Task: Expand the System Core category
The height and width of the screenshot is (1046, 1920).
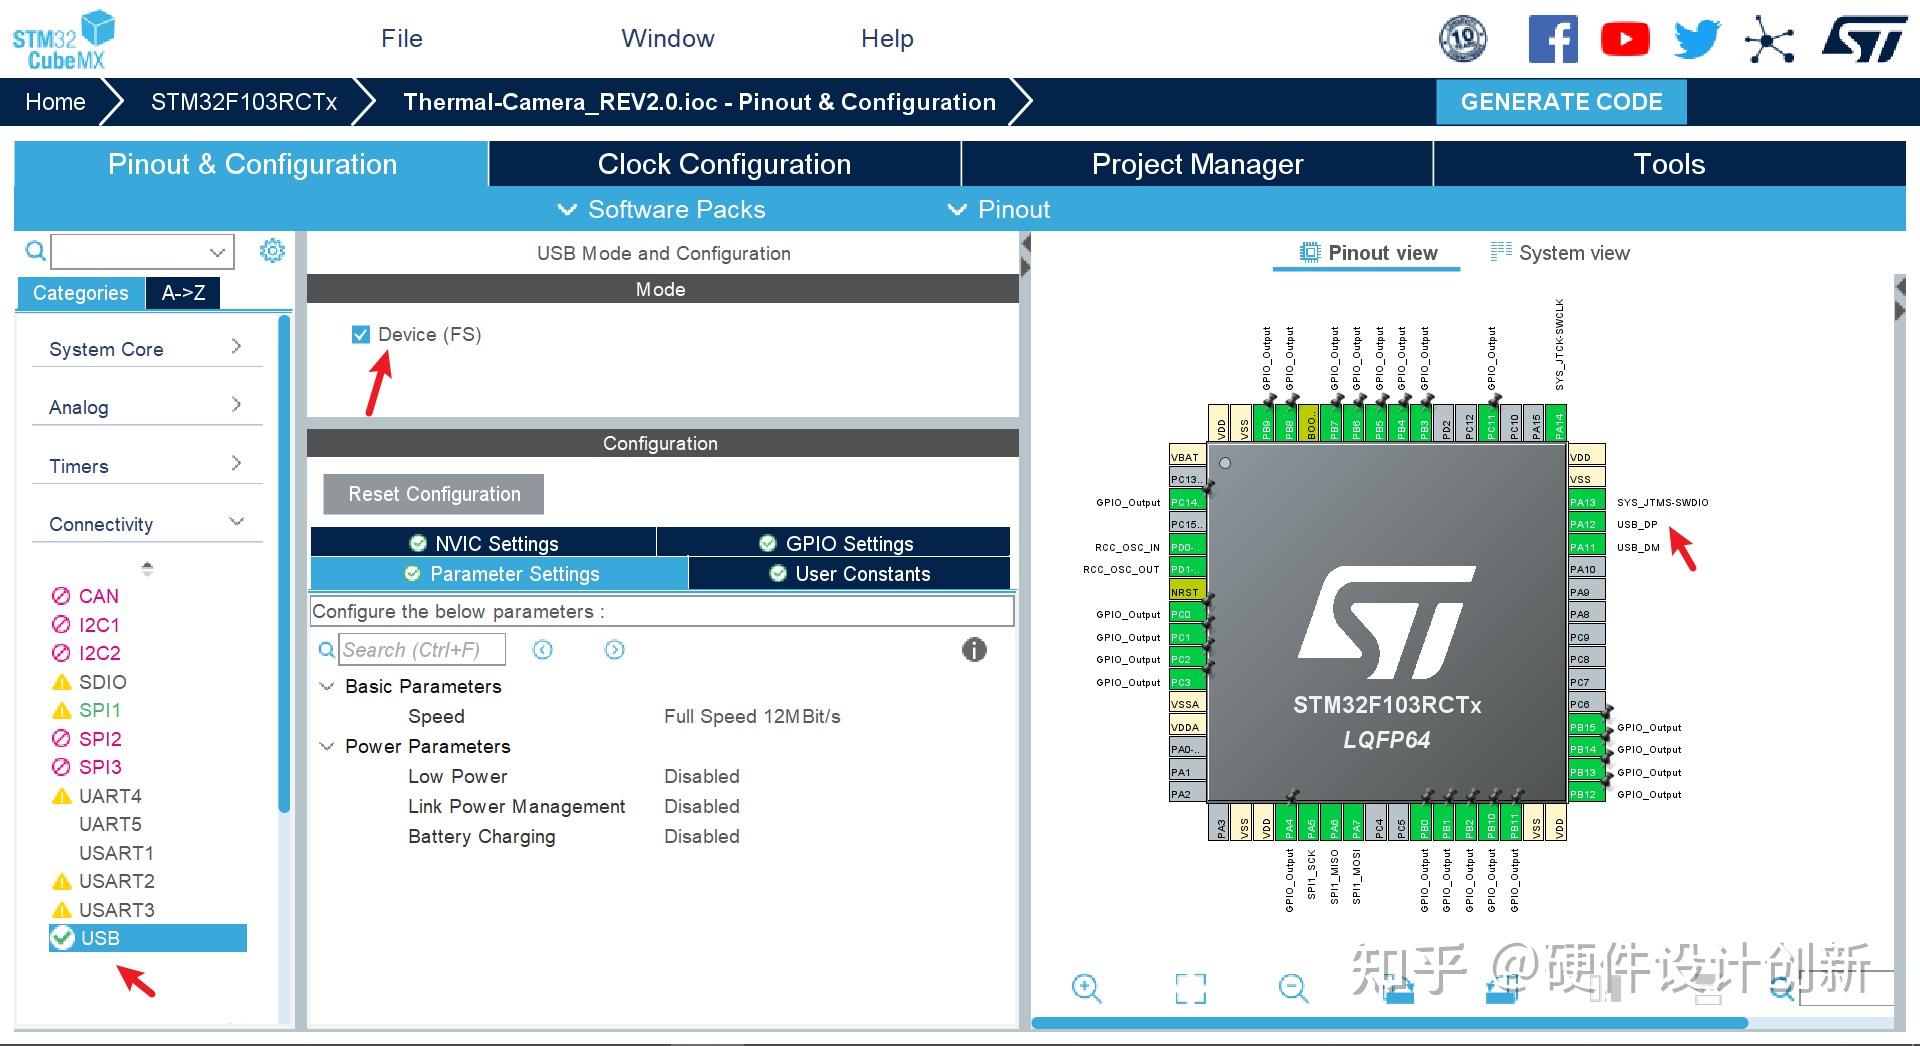Action: 236,347
